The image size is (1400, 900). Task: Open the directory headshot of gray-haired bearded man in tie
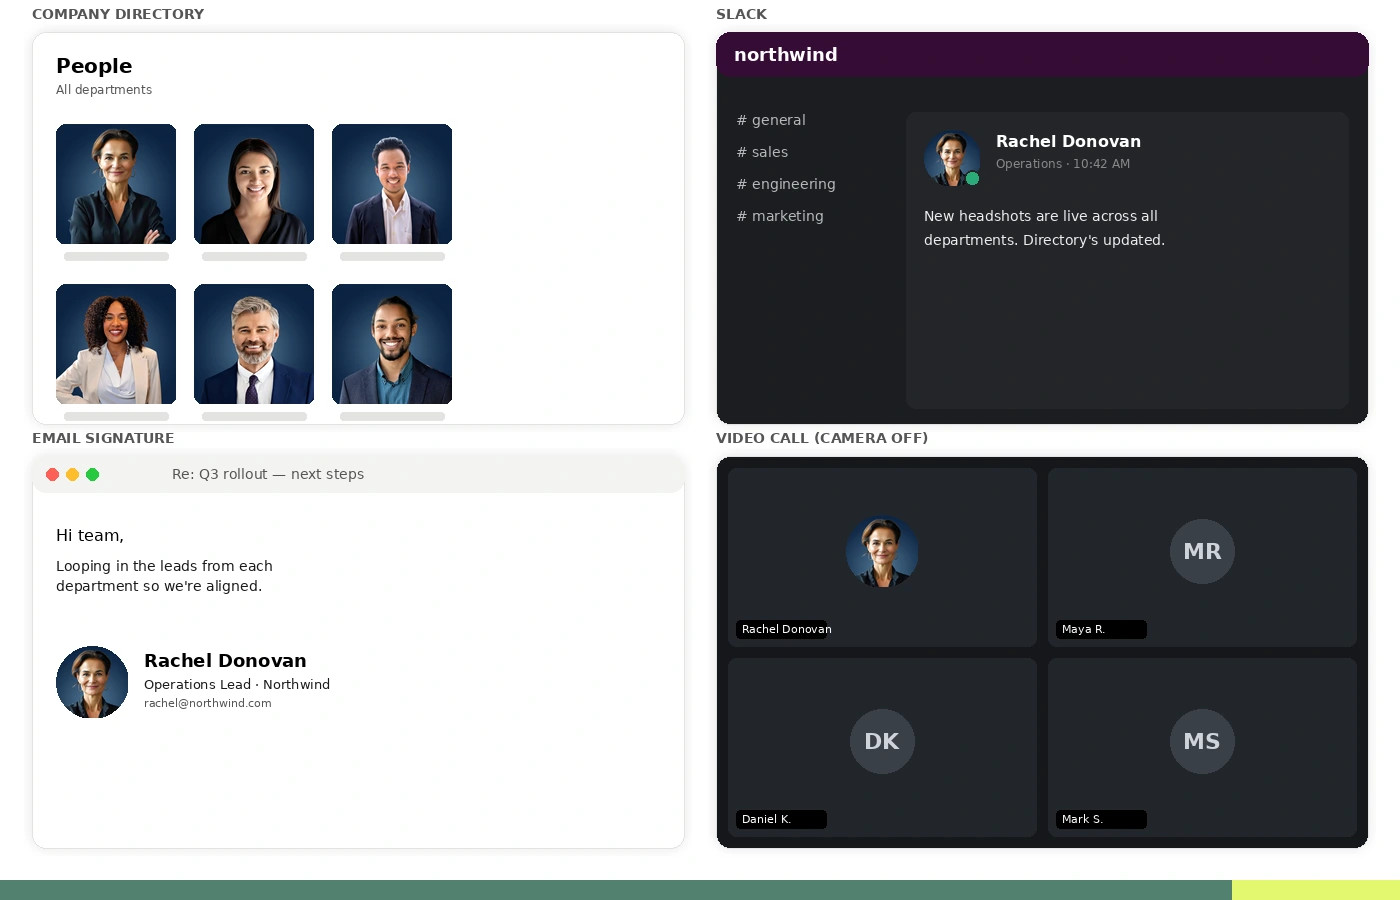pos(254,344)
